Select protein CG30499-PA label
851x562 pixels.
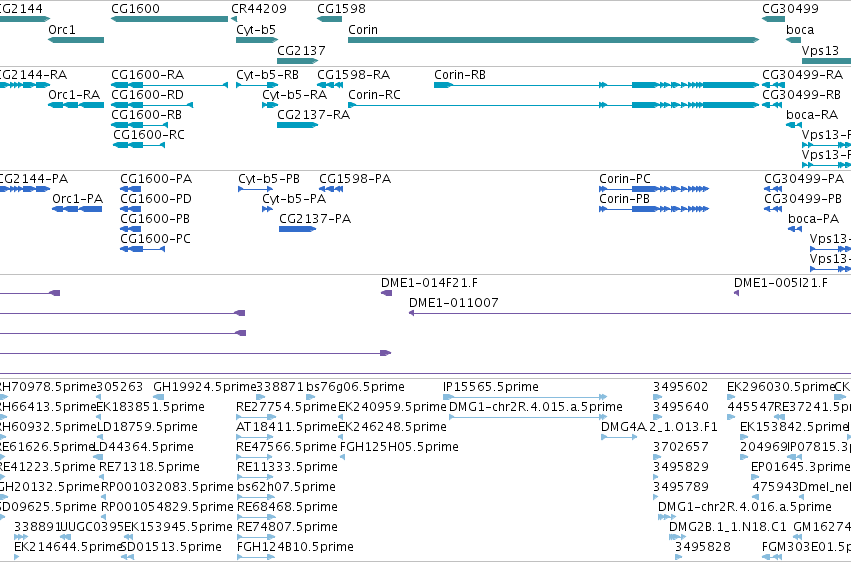[804, 179]
